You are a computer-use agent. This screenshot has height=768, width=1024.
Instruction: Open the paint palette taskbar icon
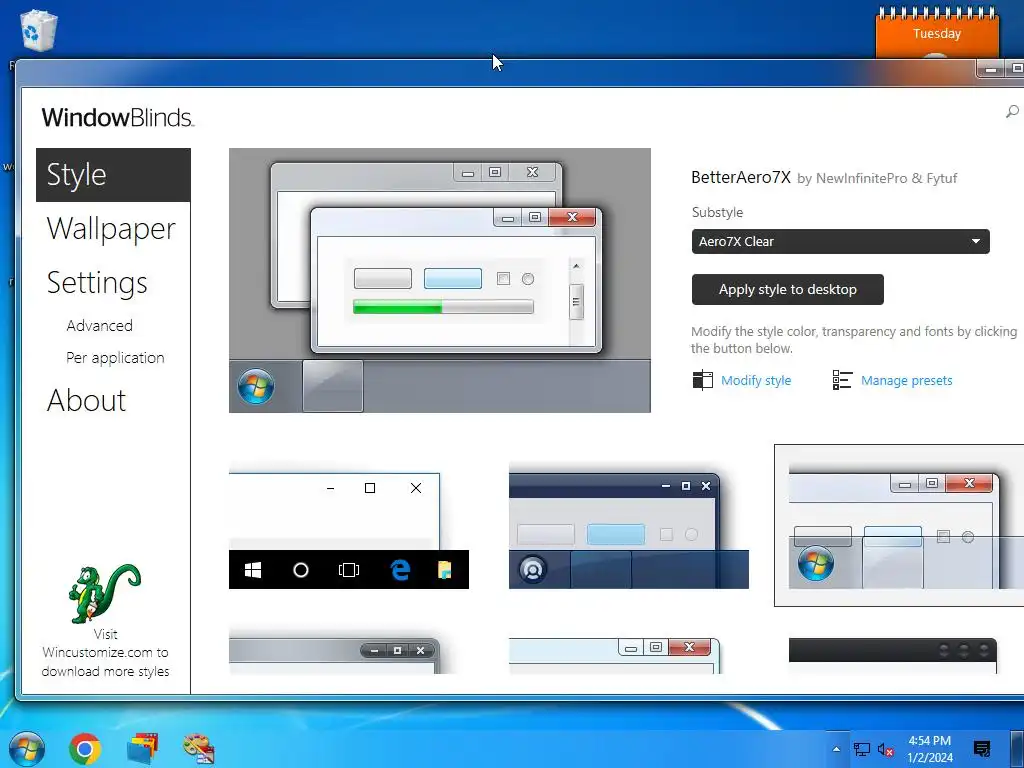pyautogui.click(x=199, y=749)
